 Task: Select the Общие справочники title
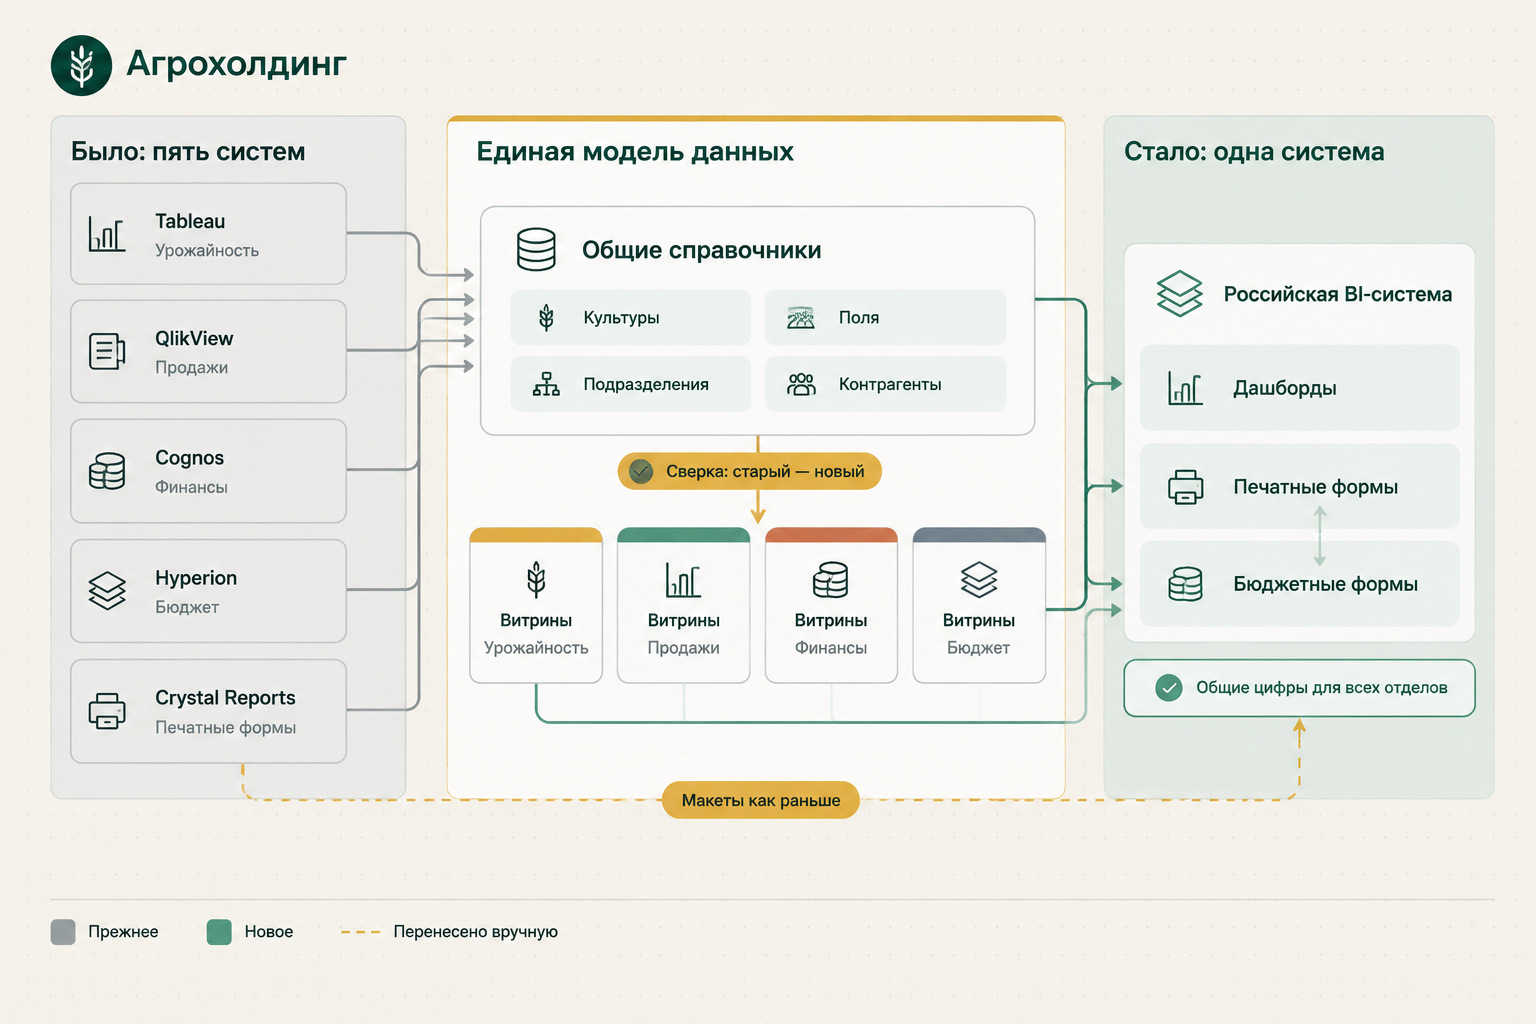702,250
